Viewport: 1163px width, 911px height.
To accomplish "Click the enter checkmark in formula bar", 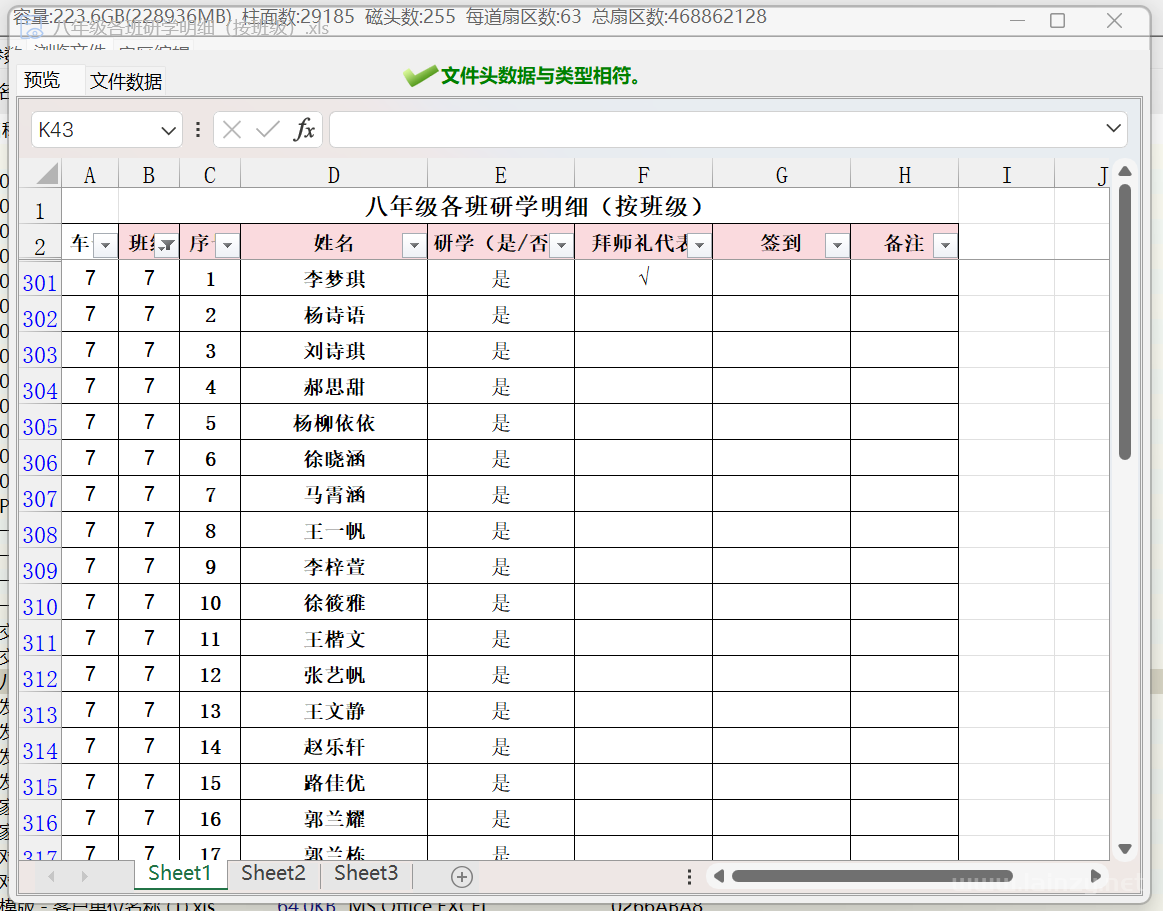I will click(x=267, y=130).
